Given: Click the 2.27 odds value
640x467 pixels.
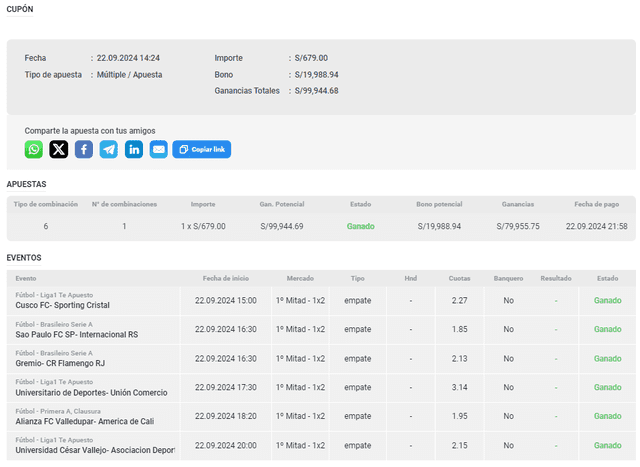Looking at the screenshot, I should tap(460, 300).
